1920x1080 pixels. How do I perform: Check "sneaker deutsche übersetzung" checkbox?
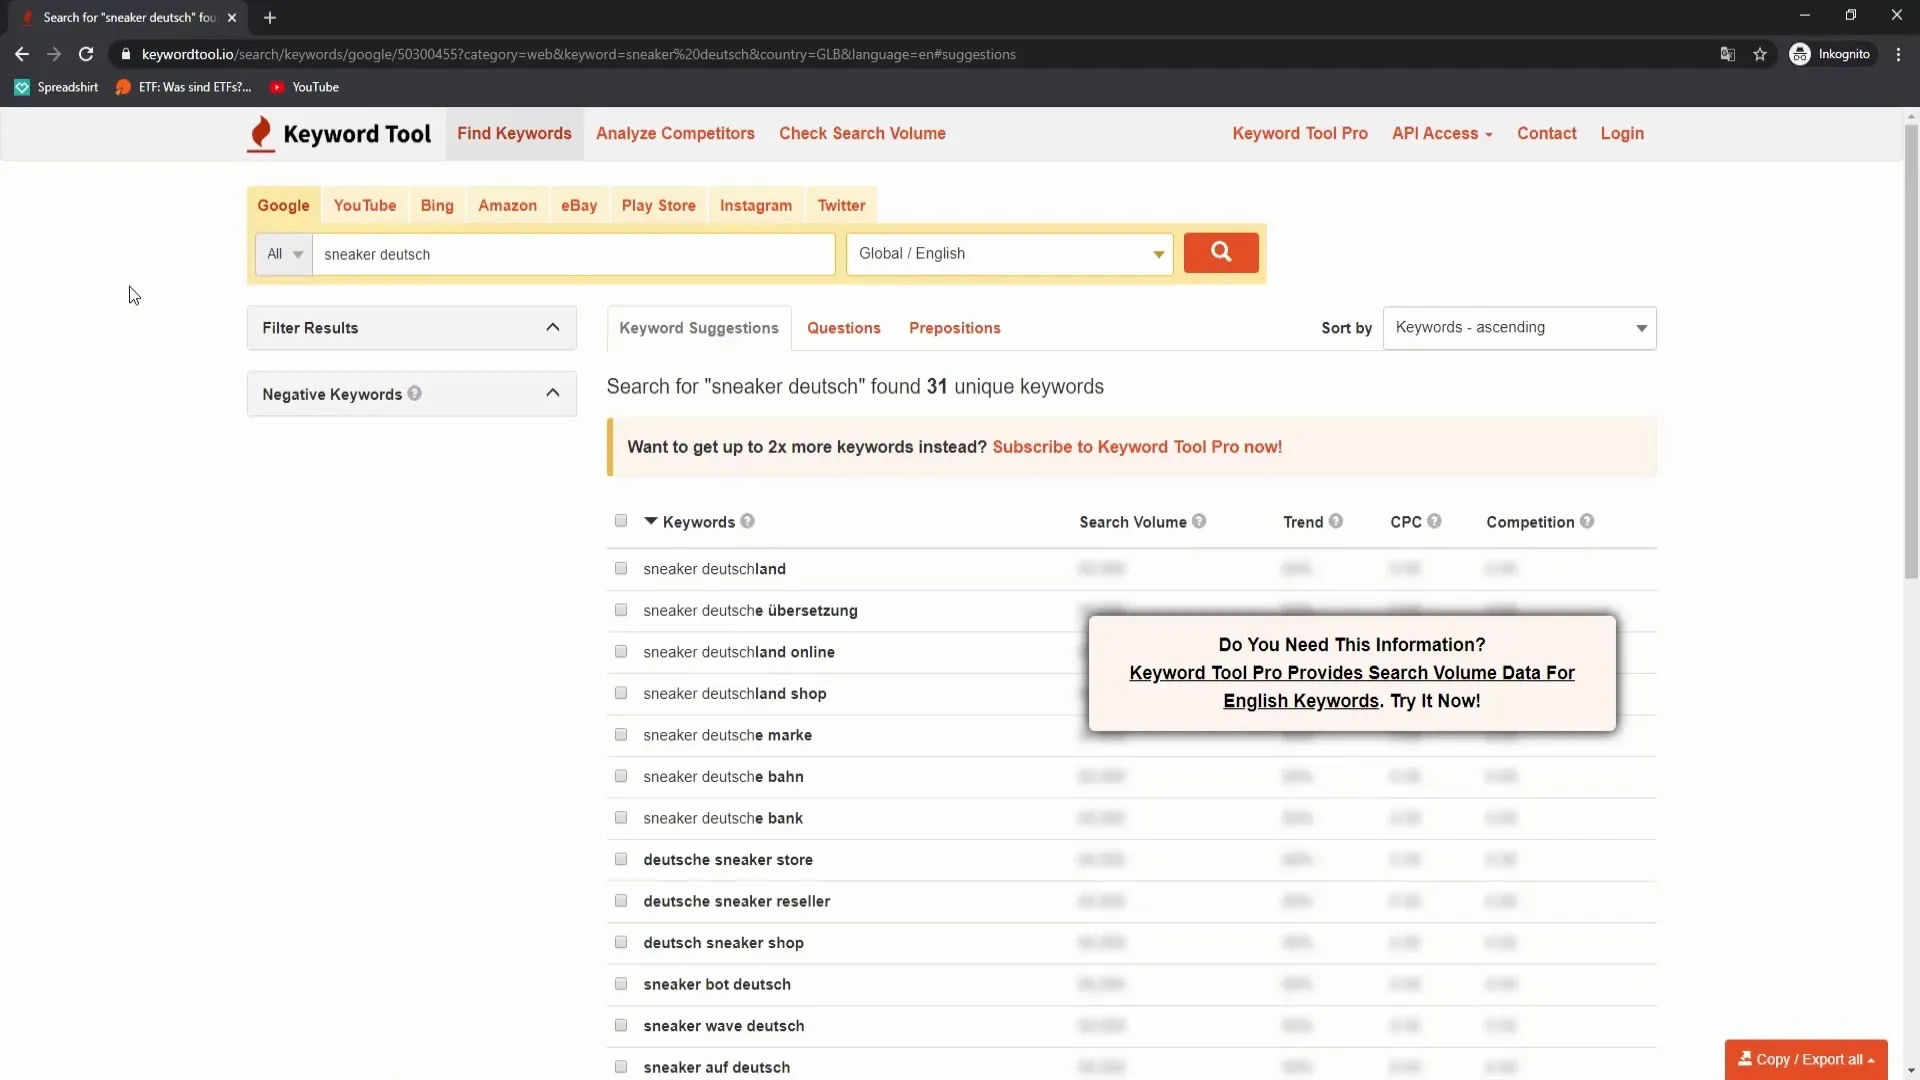pos(621,610)
